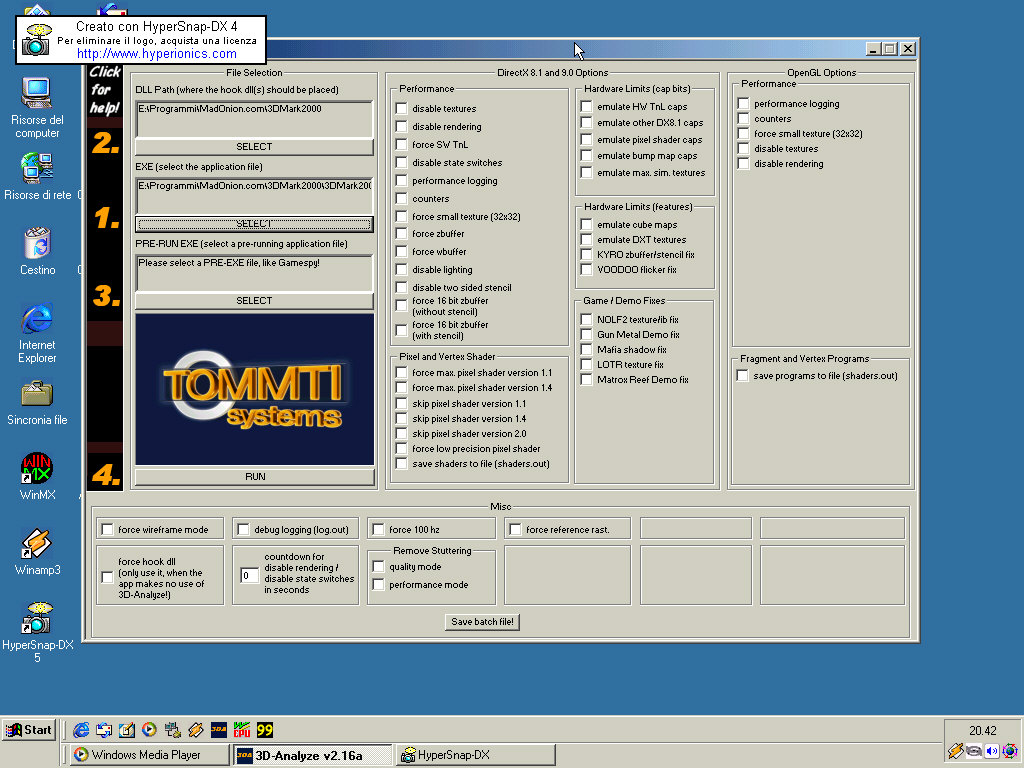Click the 3D-Analyze v2.16a taskbar button
This screenshot has width=1024, height=768.
coord(312,755)
